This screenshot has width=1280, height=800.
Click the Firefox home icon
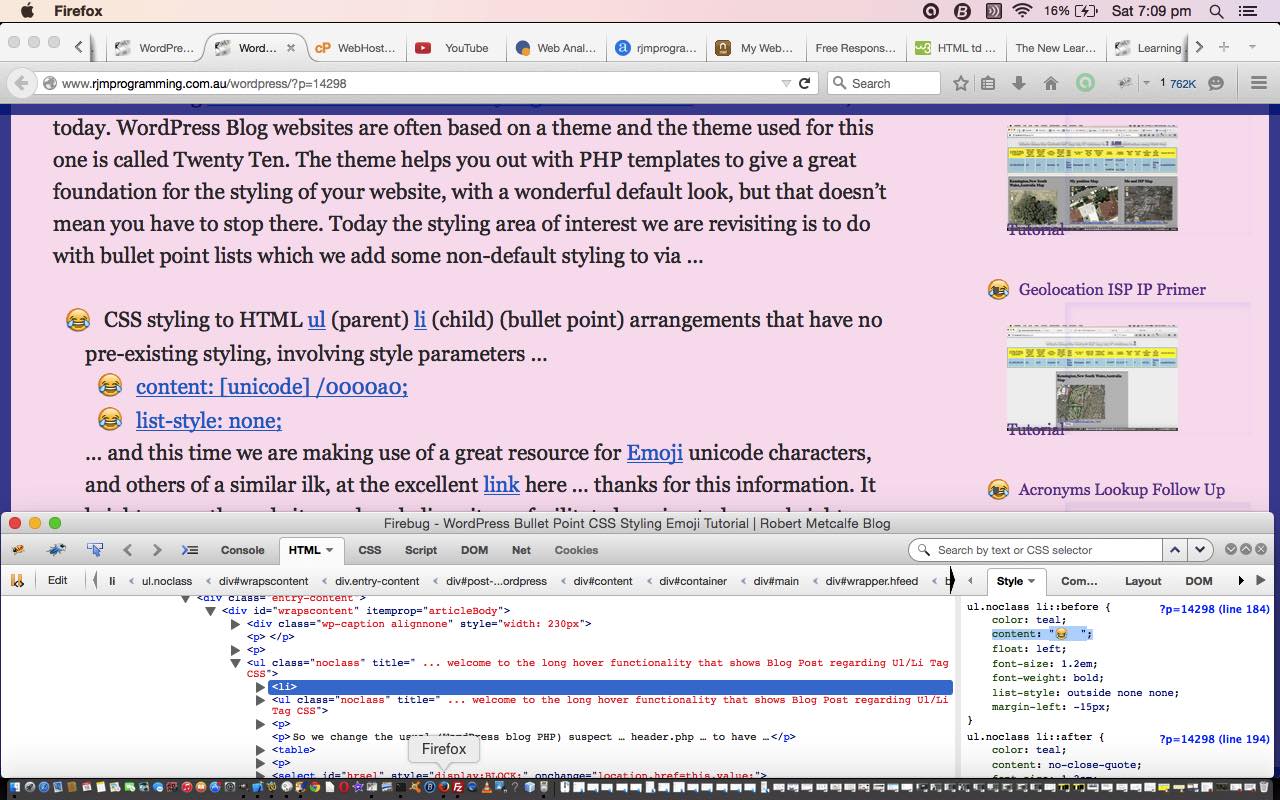coord(1049,84)
